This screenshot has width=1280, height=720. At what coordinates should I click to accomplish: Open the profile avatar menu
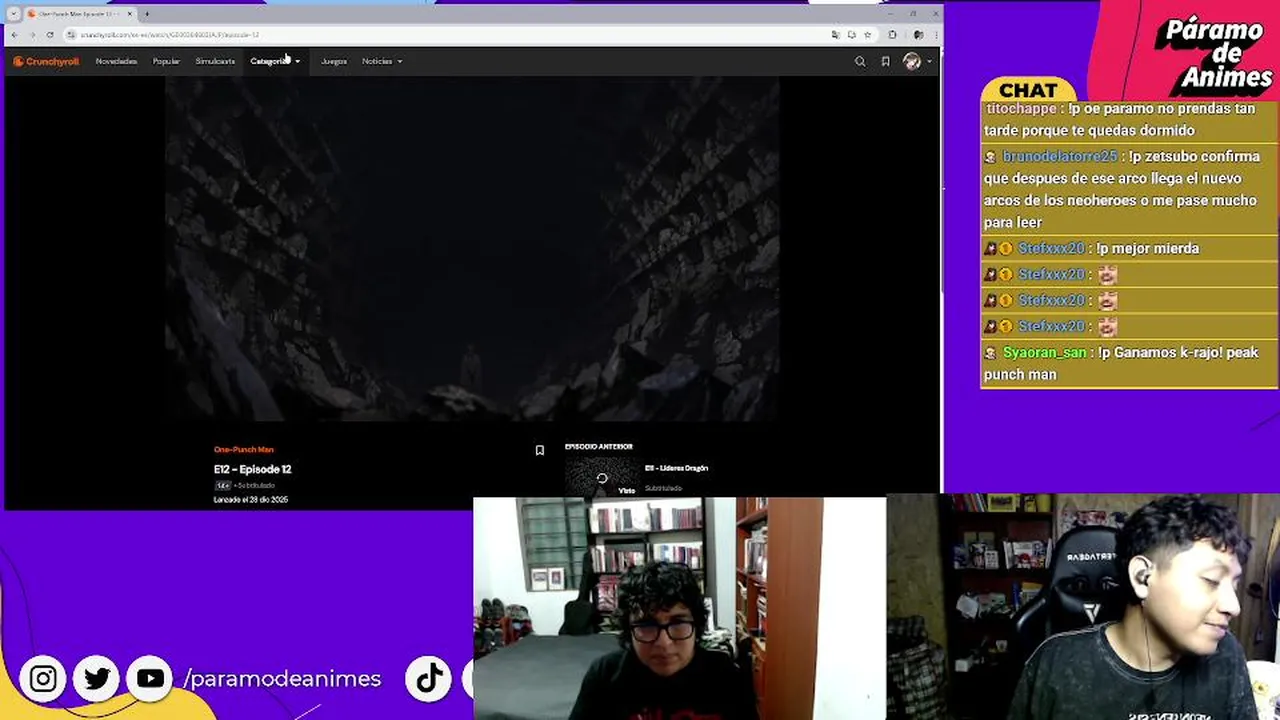(911, 61)
